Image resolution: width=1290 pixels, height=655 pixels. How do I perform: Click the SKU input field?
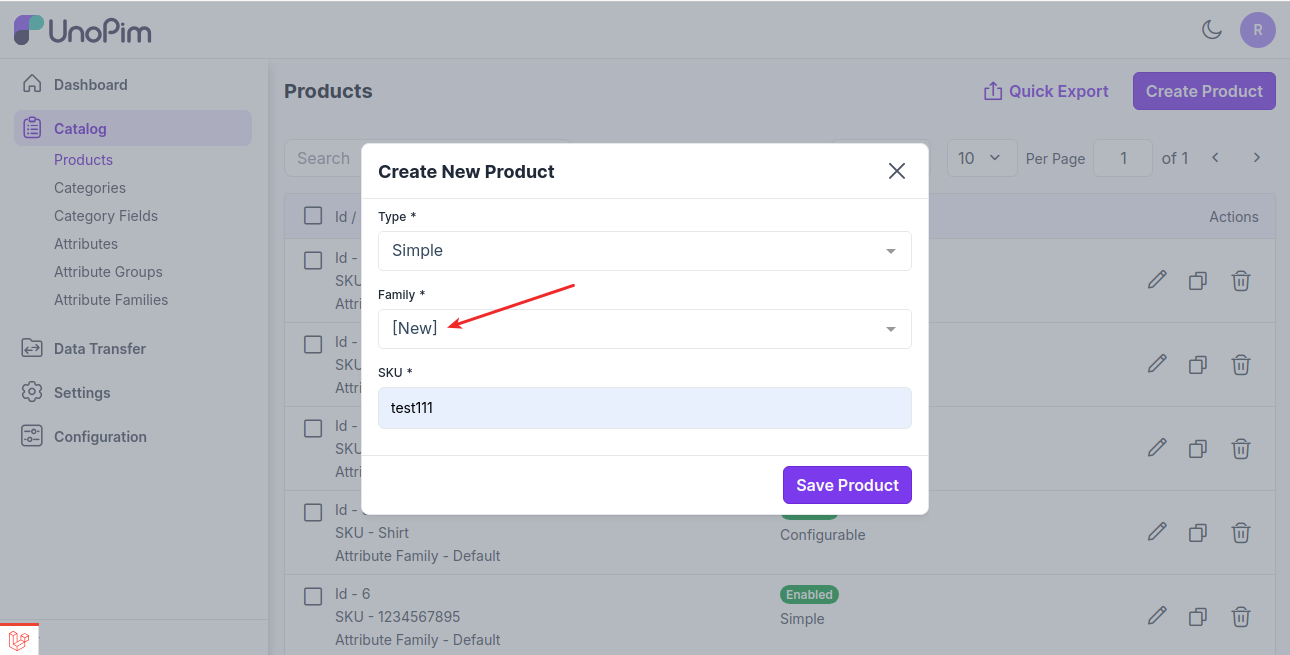pos(644,408)
